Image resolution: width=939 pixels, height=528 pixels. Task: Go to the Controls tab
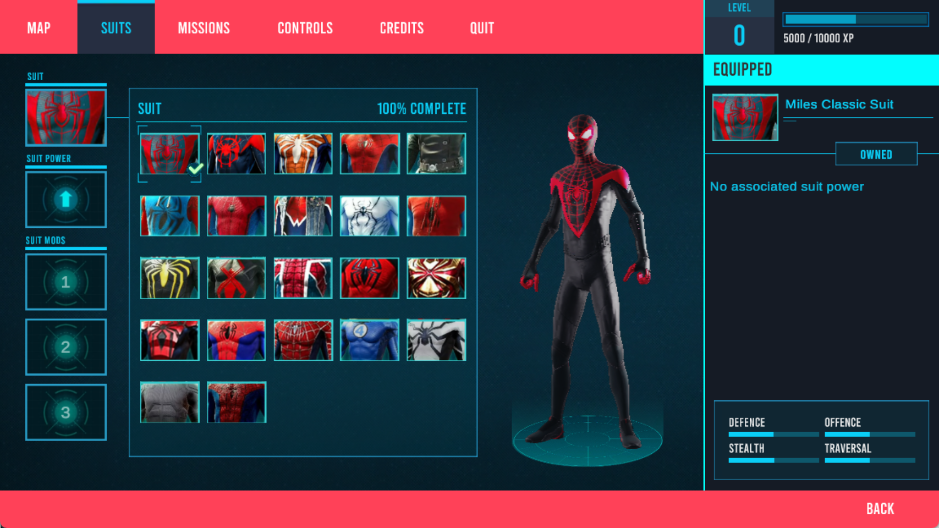(305, 28)
